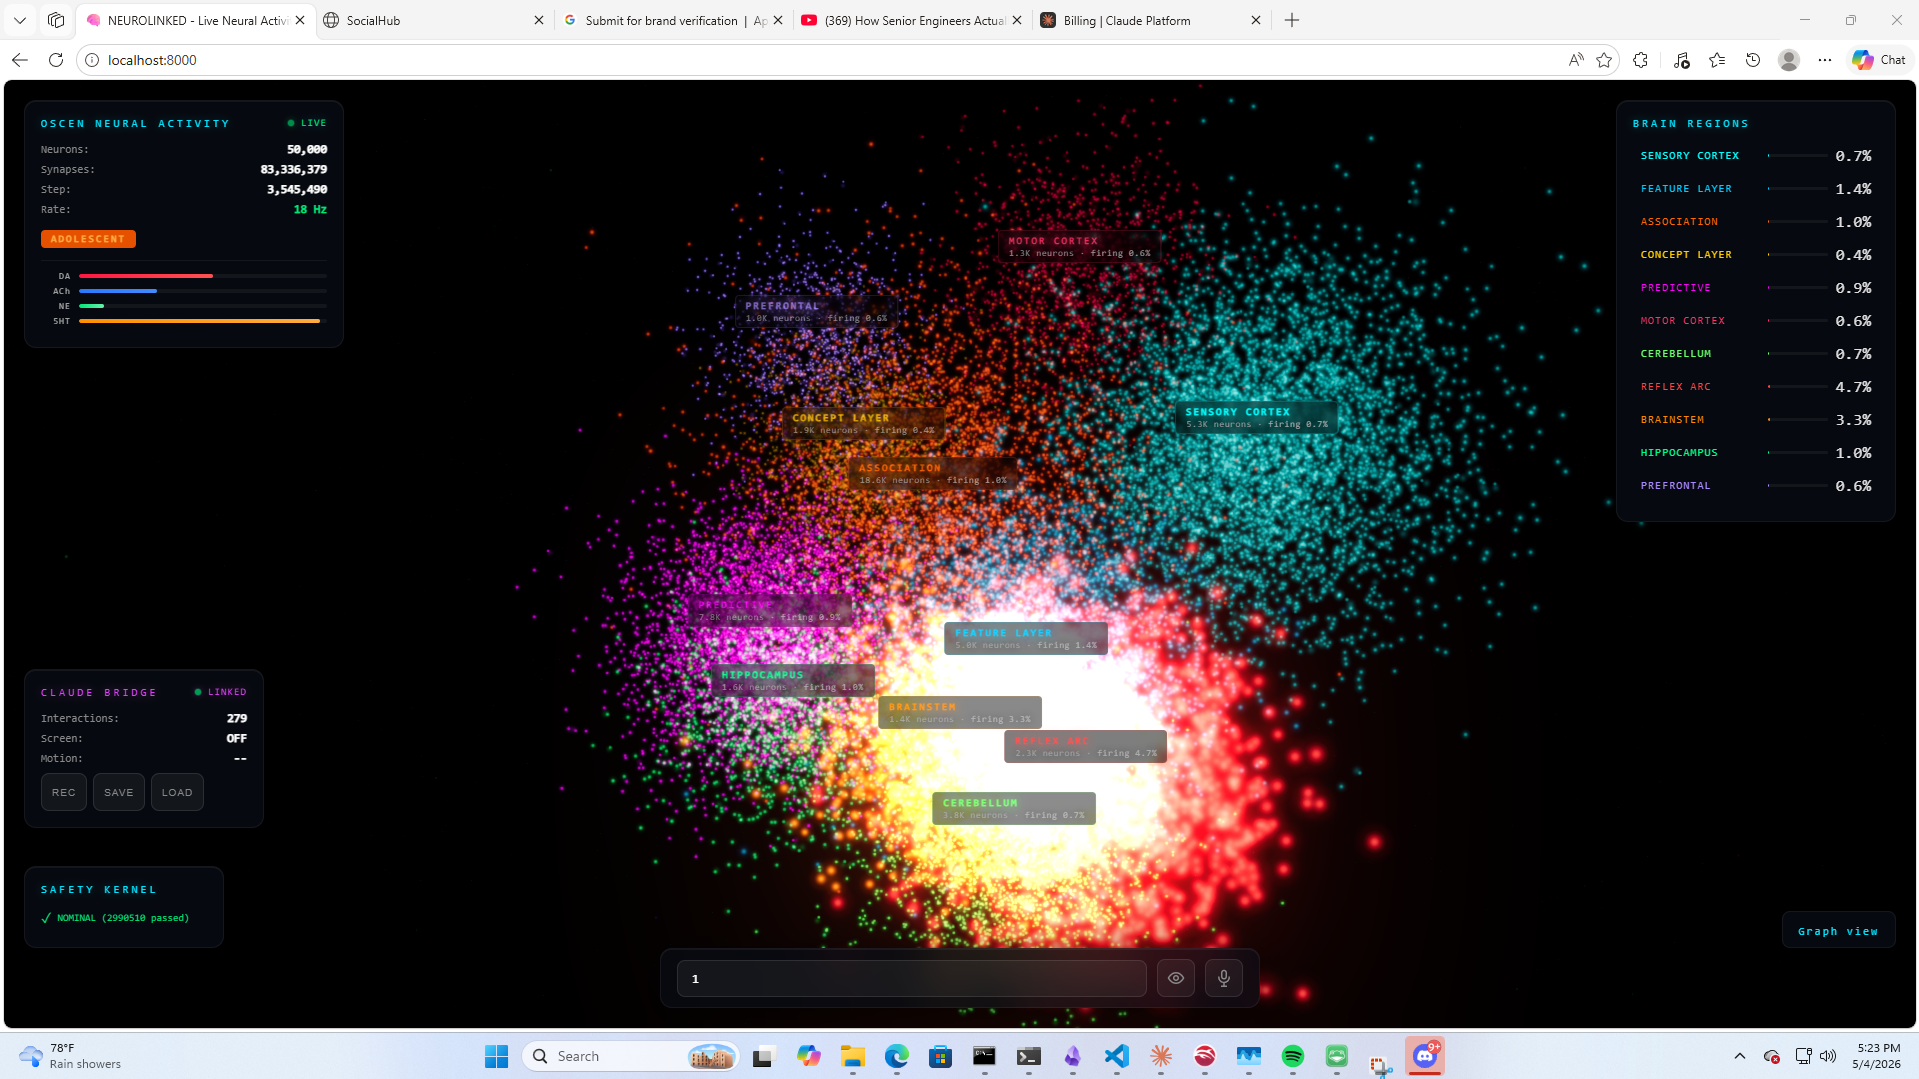View site information icon

point(92,60)
